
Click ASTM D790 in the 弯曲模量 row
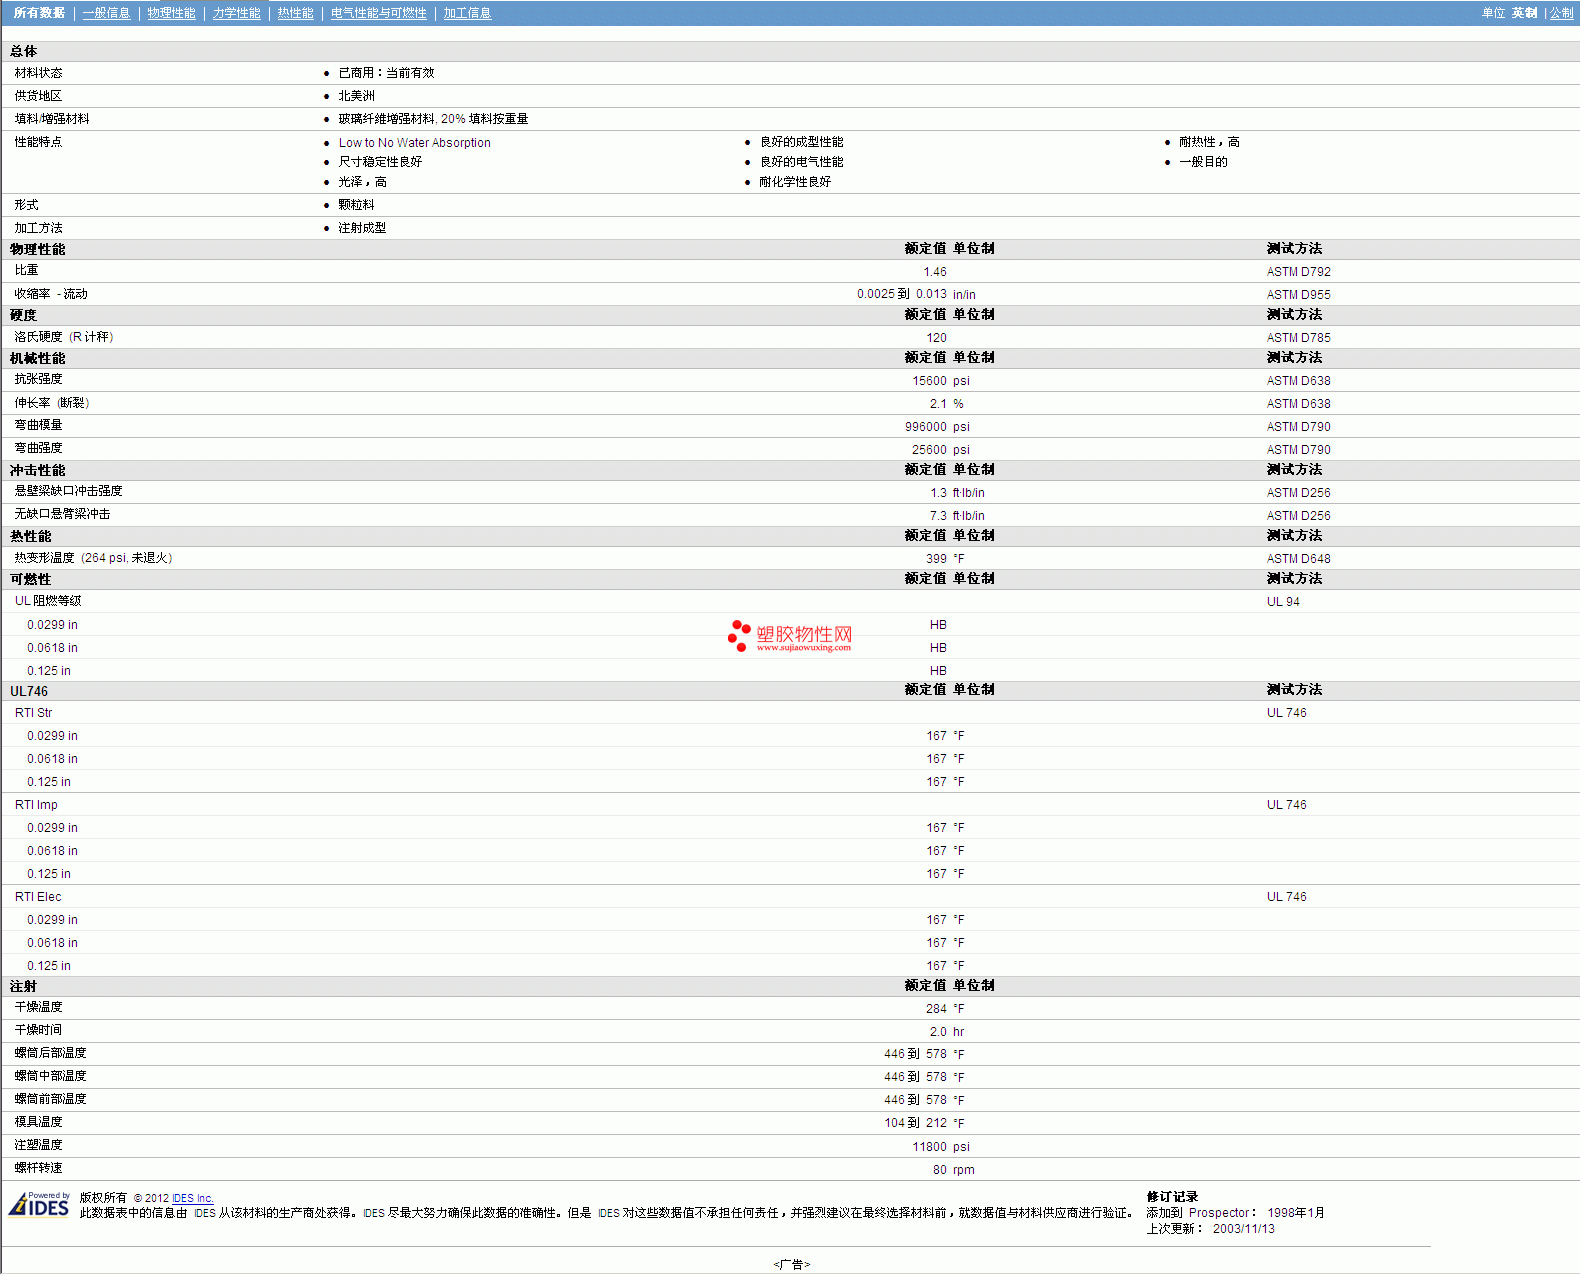1298,427
